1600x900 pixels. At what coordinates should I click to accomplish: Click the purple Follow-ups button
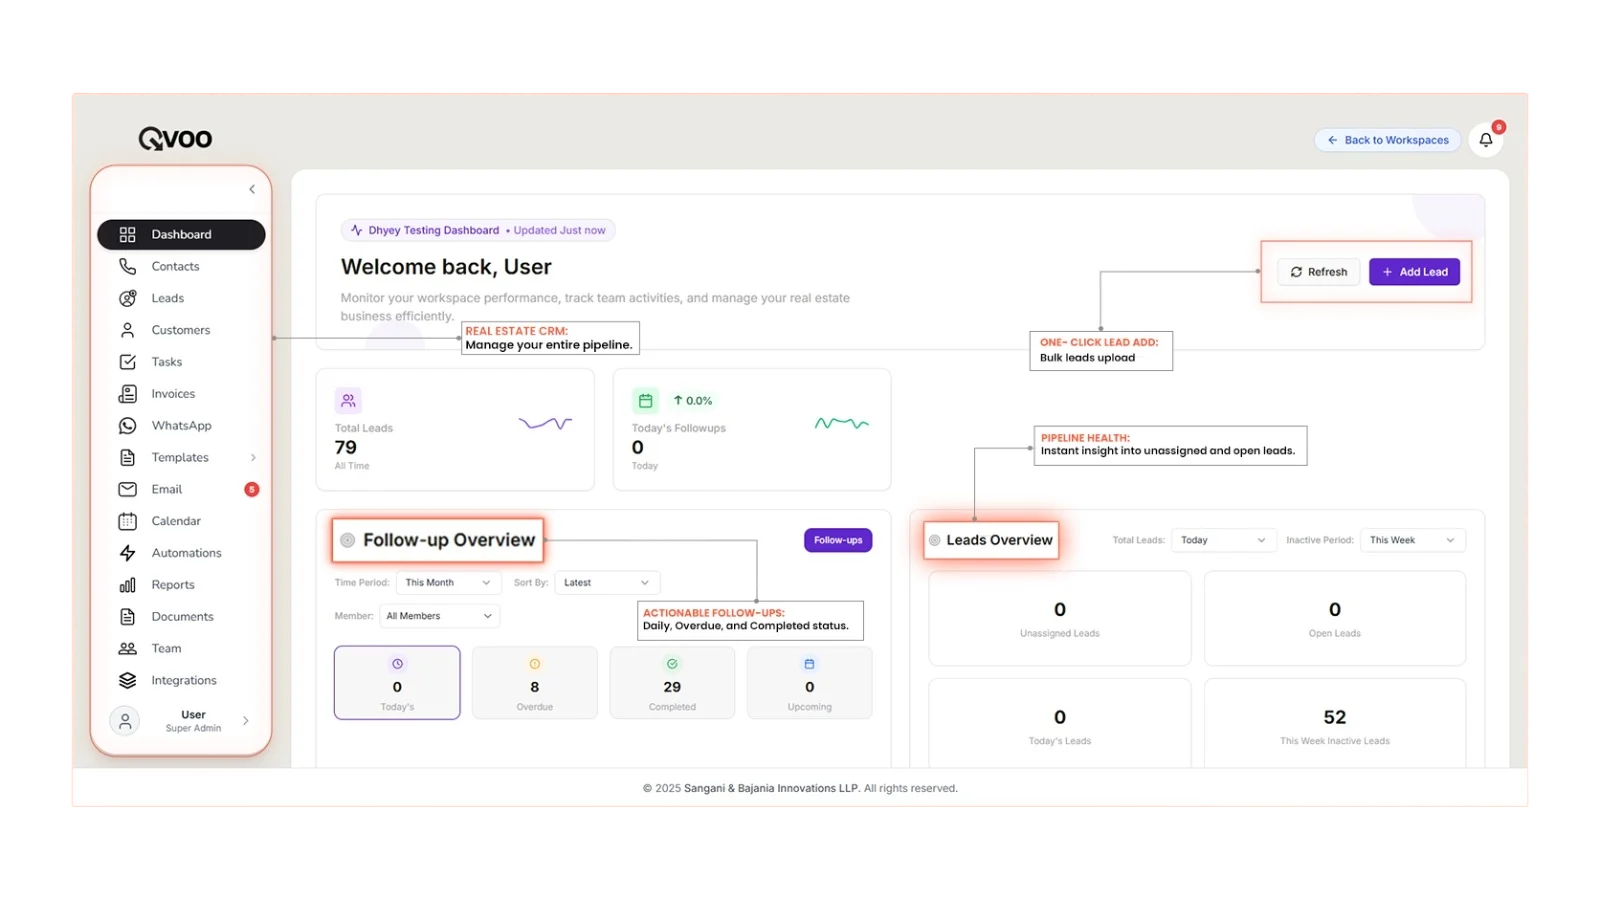click(838, 540)
